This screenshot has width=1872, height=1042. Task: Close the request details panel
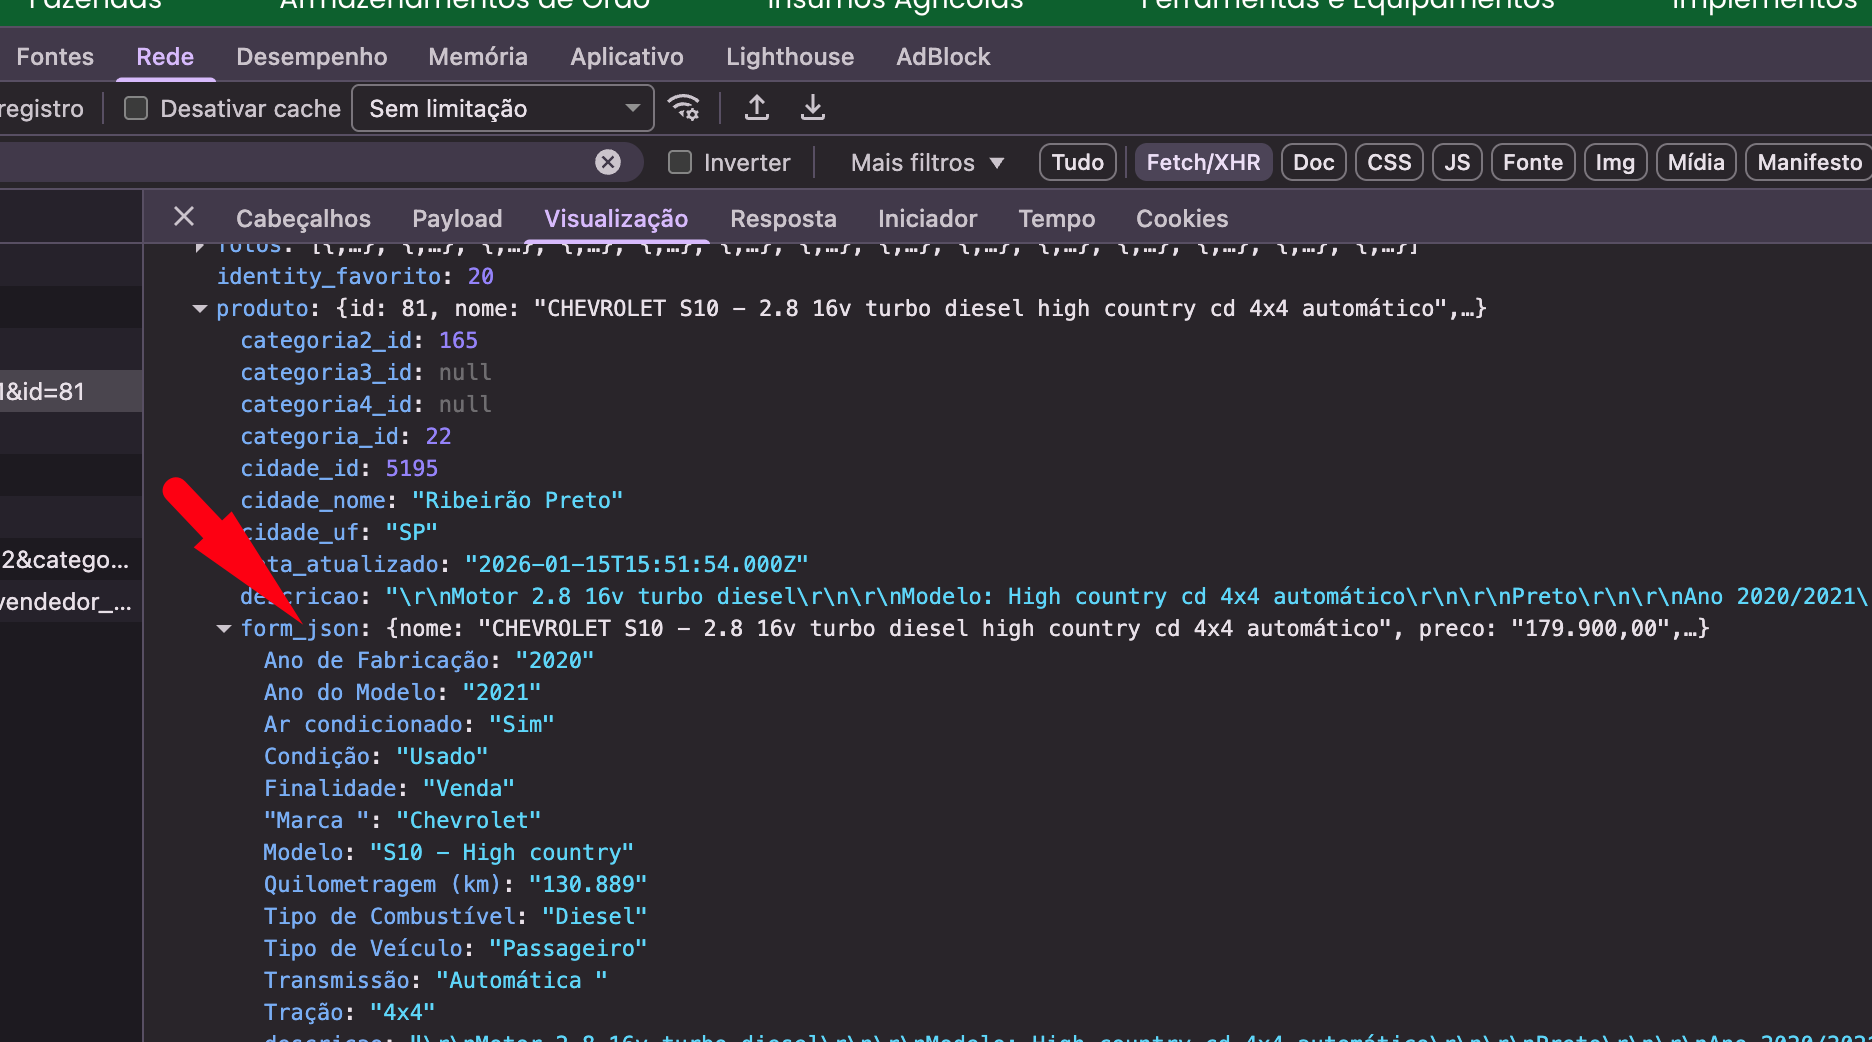click(184, 217)
